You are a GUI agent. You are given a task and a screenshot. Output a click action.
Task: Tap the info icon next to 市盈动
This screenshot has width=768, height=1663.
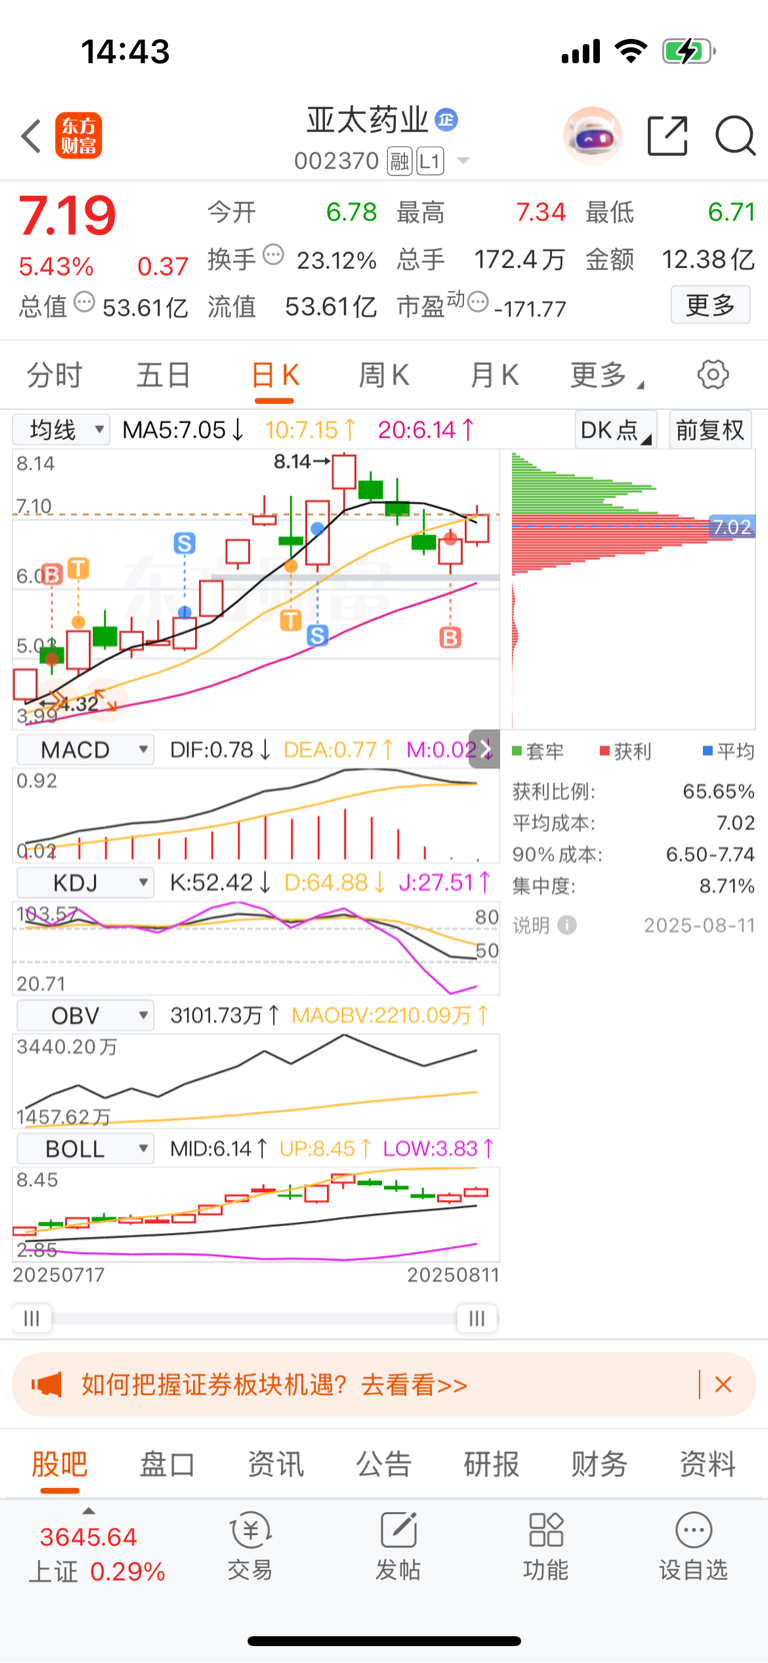(478, 301)
